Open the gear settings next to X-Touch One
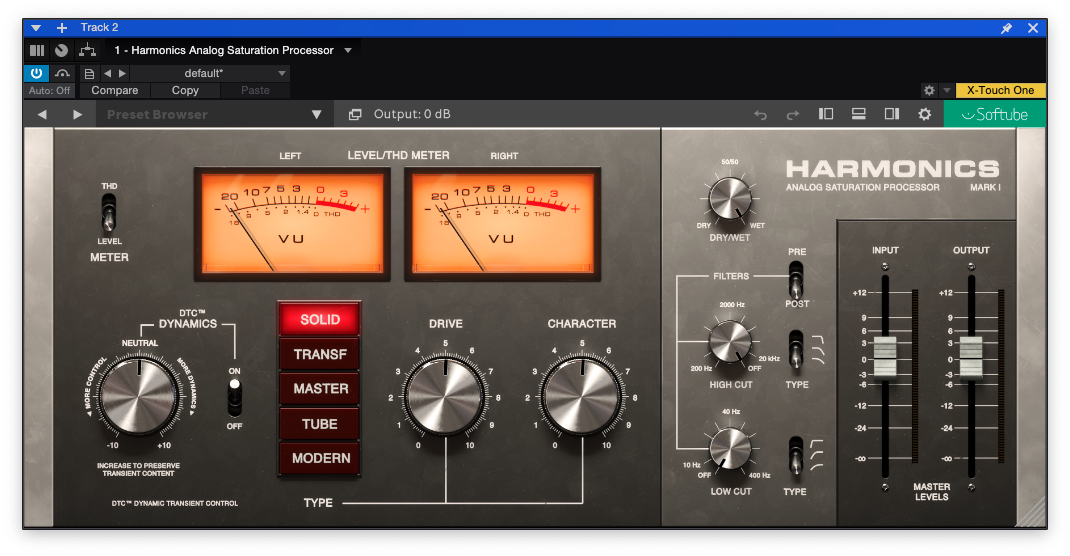This screenshot has height=556, width=1070. (x=929, y=91)
